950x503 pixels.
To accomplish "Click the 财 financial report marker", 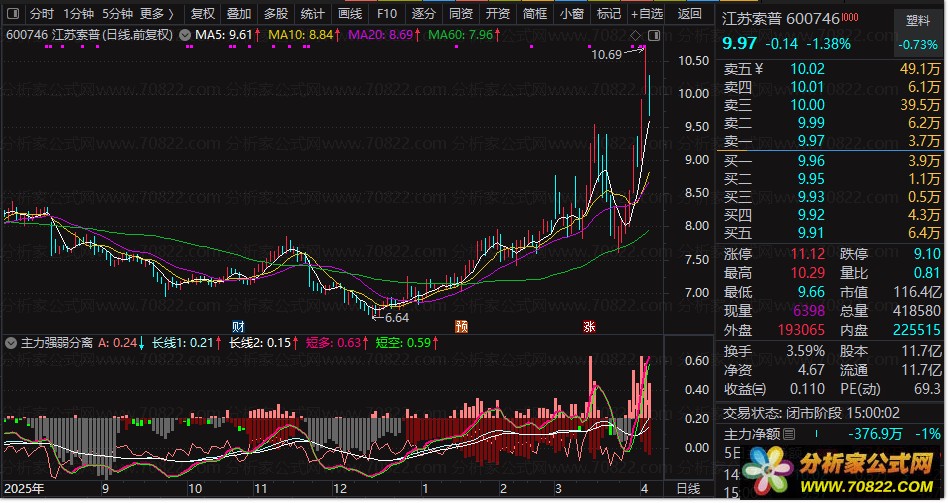I will coord(238,327).
